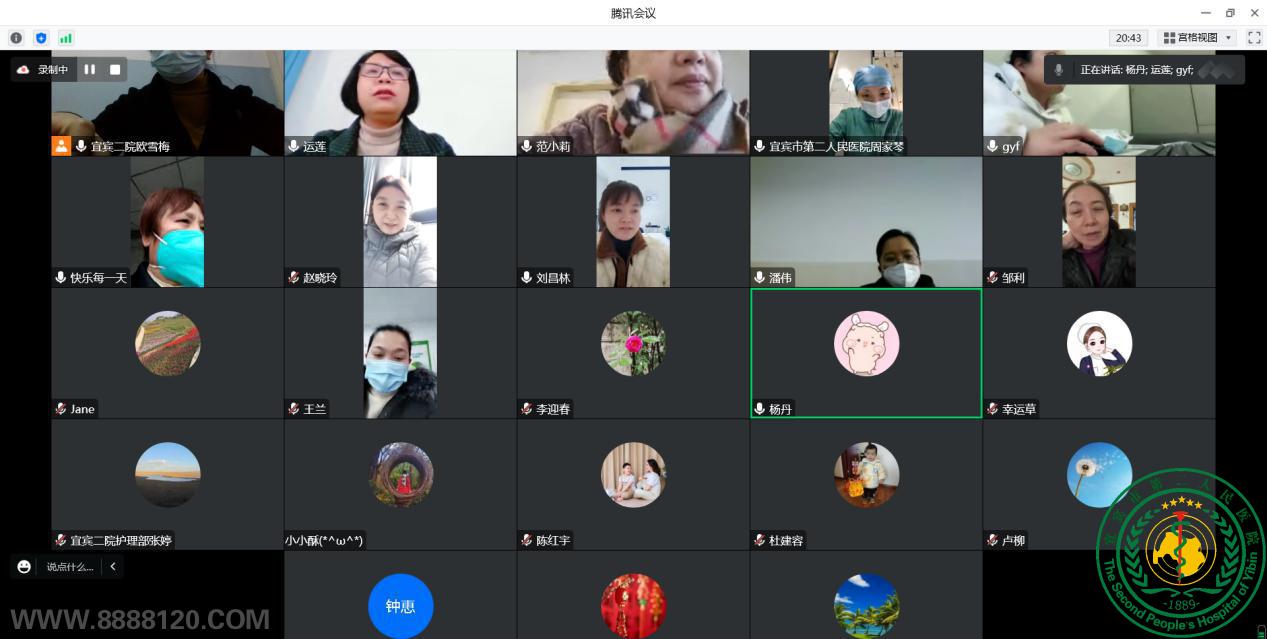The width and height of the screenshot is (1267, 639).
Task: Click the 说点什么 chat input
Action: click(69, 567)
